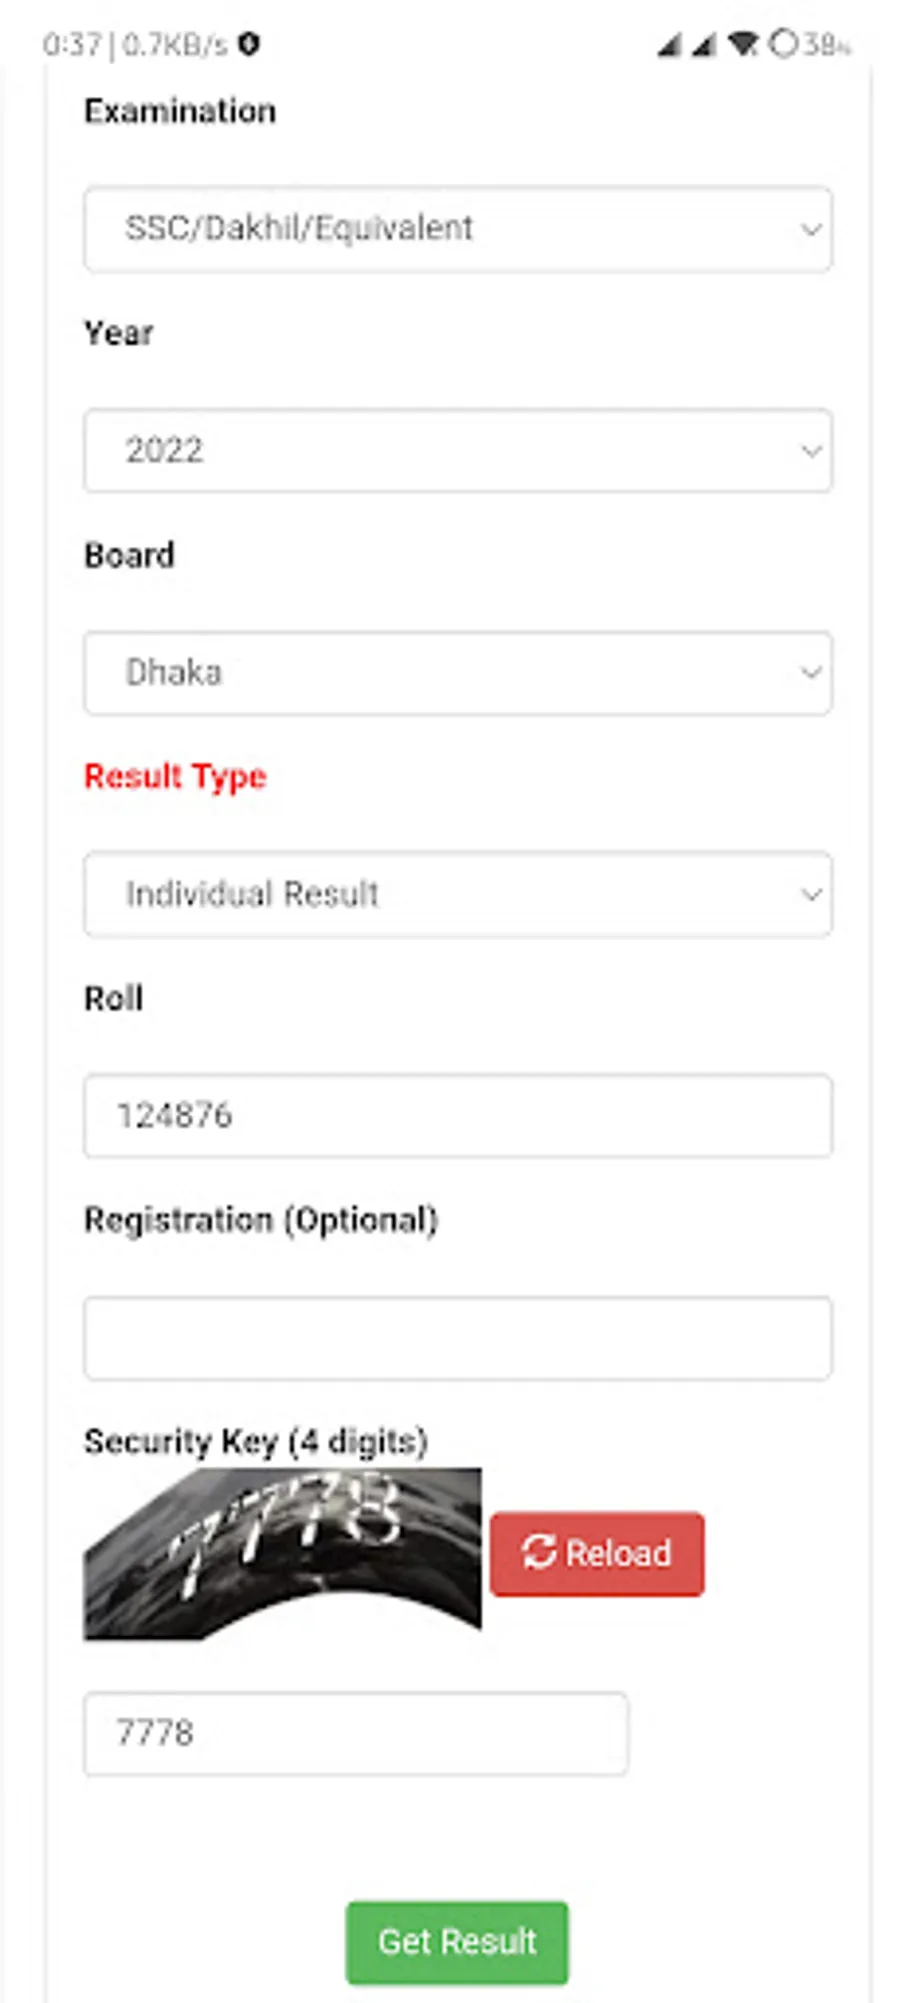
Task: Tap the first cellular signal icon
Action: coord(669,45)
